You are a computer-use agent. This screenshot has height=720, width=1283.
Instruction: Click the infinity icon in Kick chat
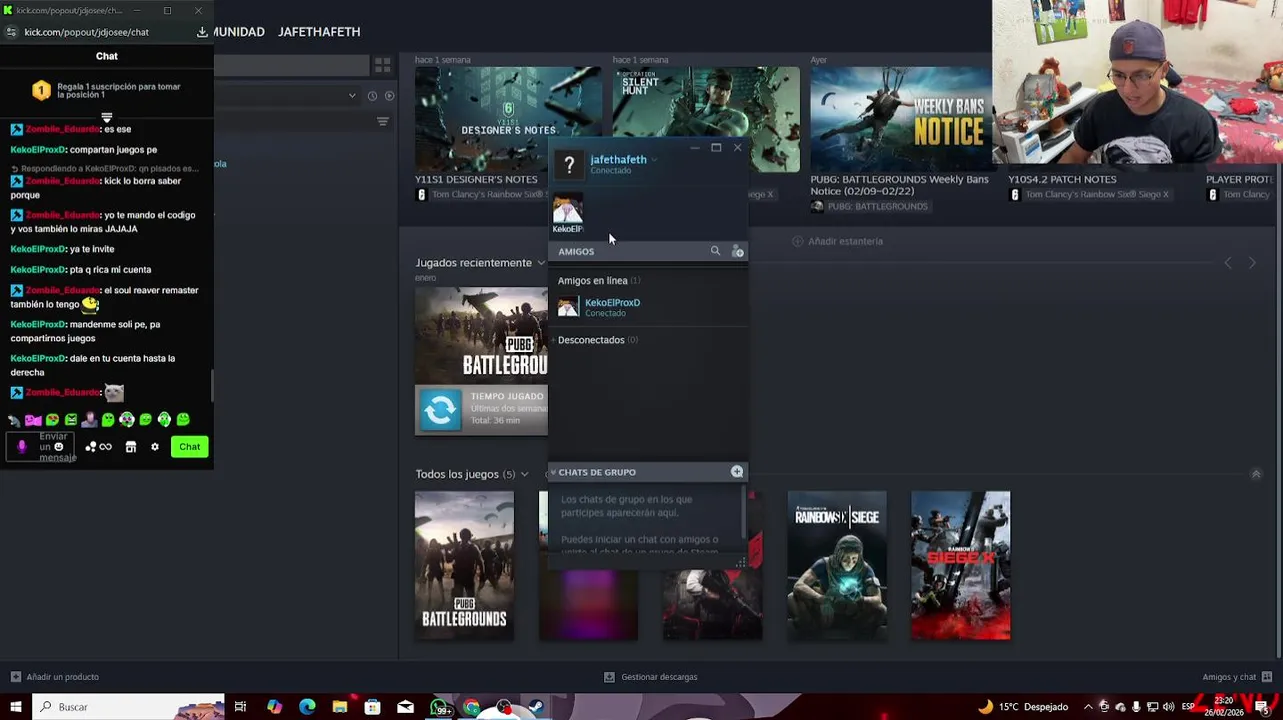point(105,447)
